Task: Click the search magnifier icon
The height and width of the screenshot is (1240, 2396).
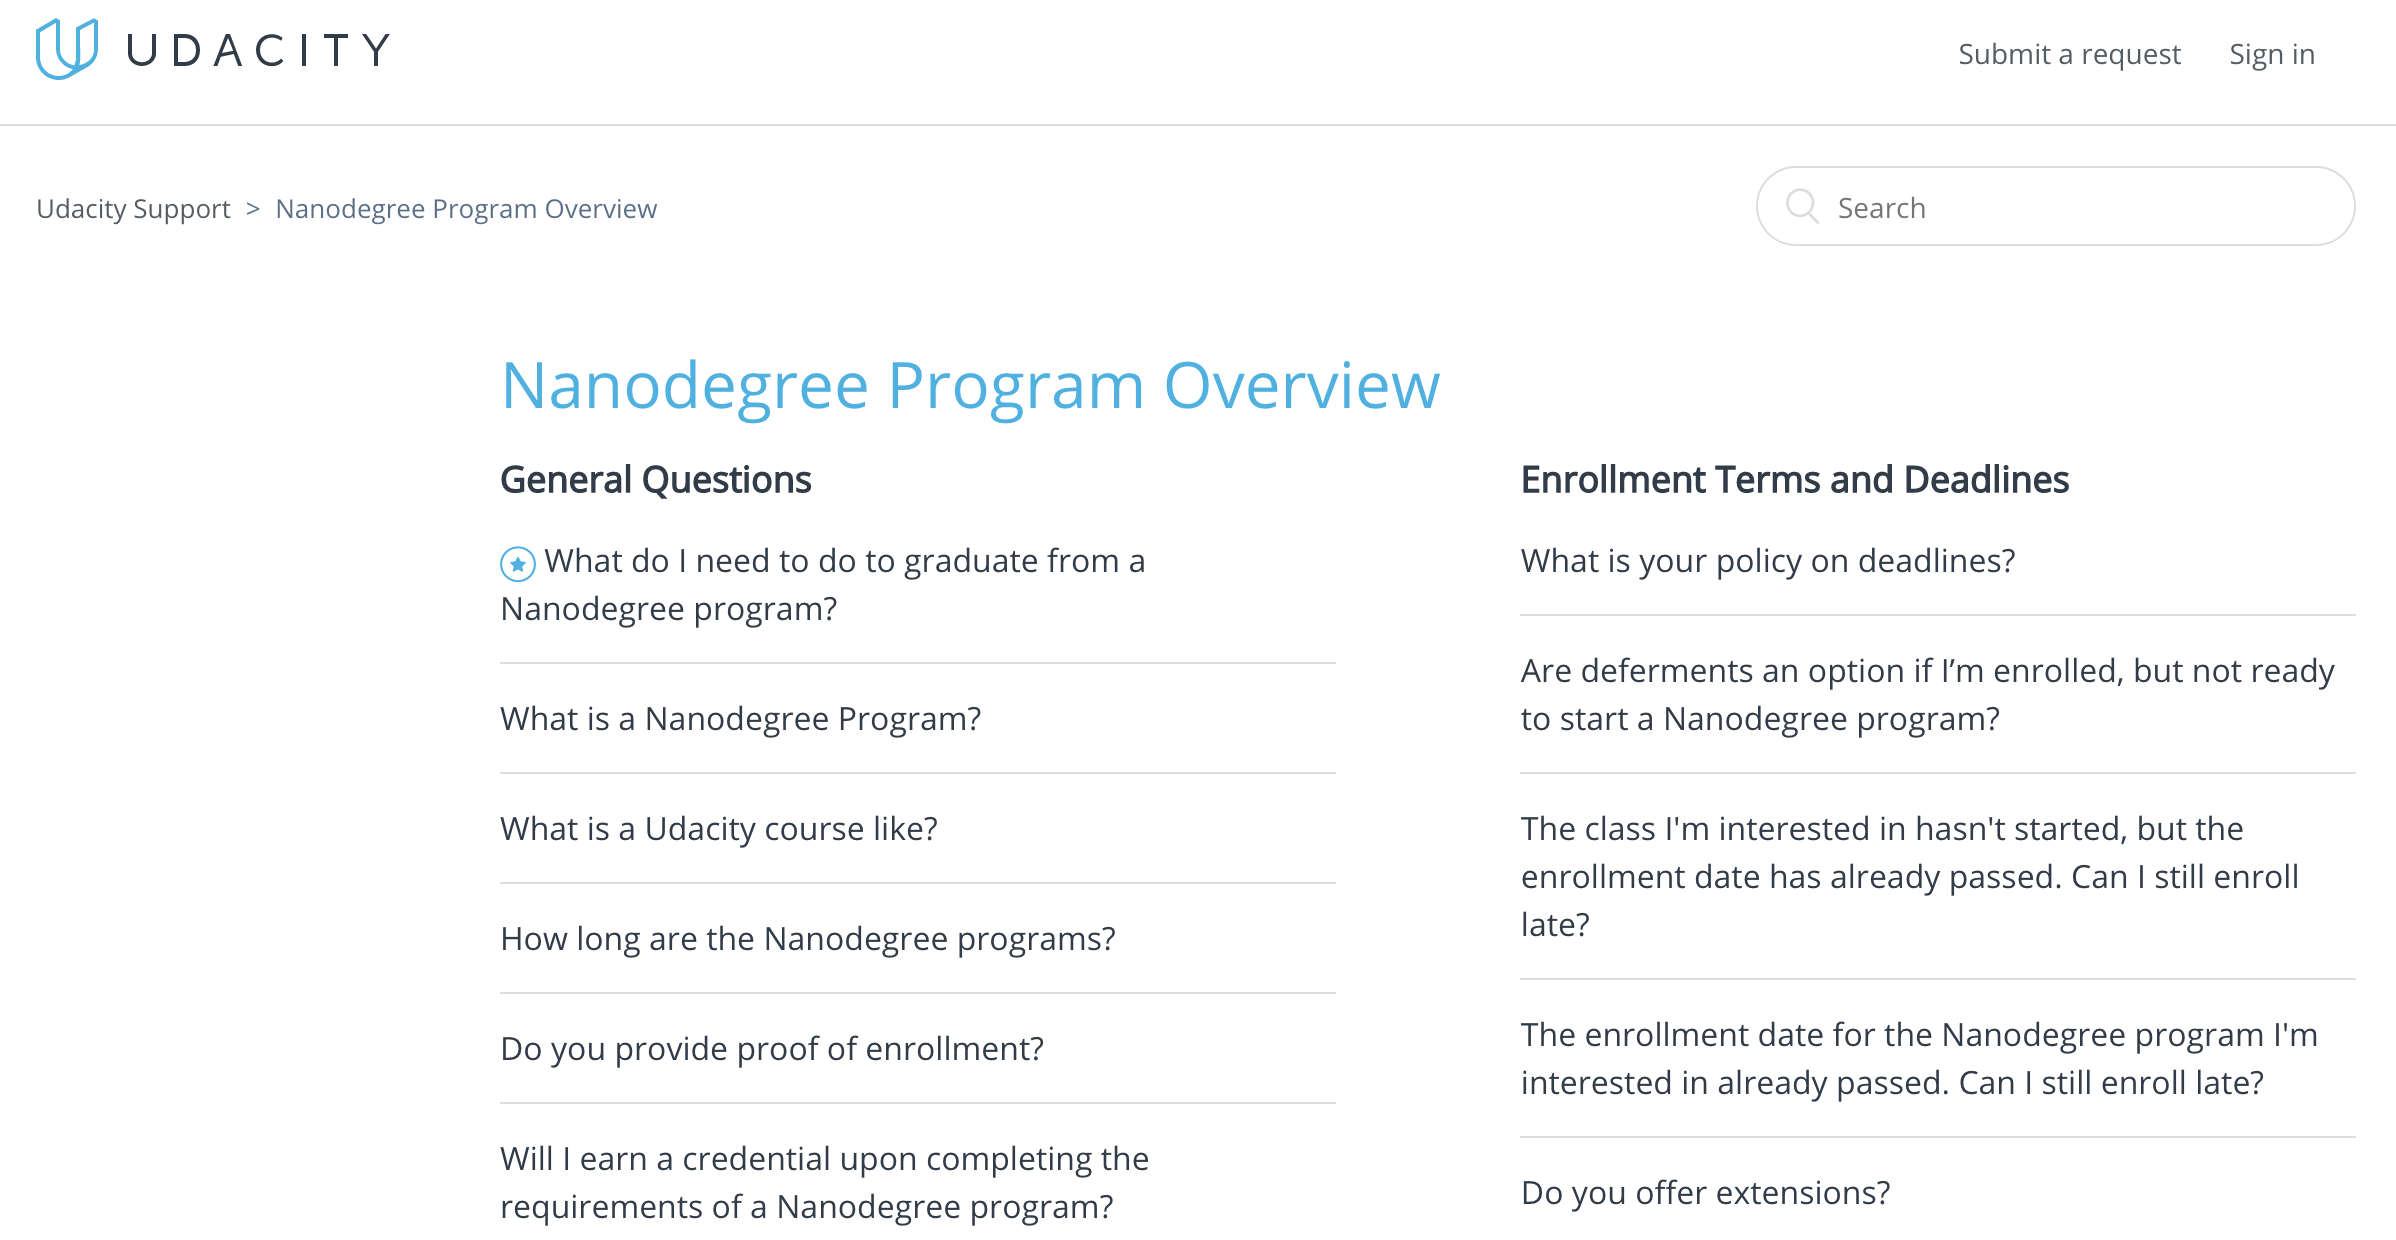Action: click(1802, 206)
